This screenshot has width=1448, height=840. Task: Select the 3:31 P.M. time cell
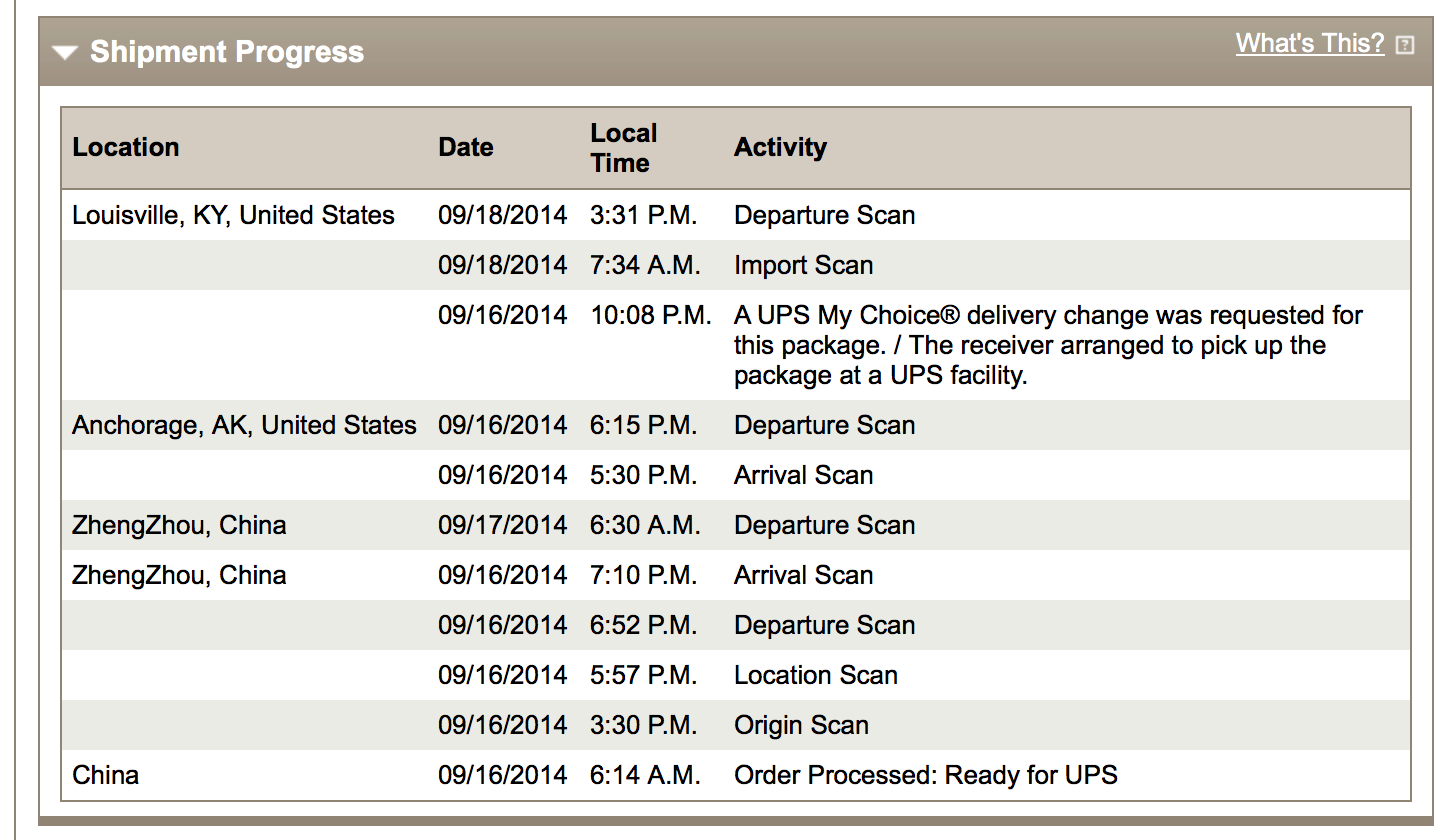click(x=643, y=215)
